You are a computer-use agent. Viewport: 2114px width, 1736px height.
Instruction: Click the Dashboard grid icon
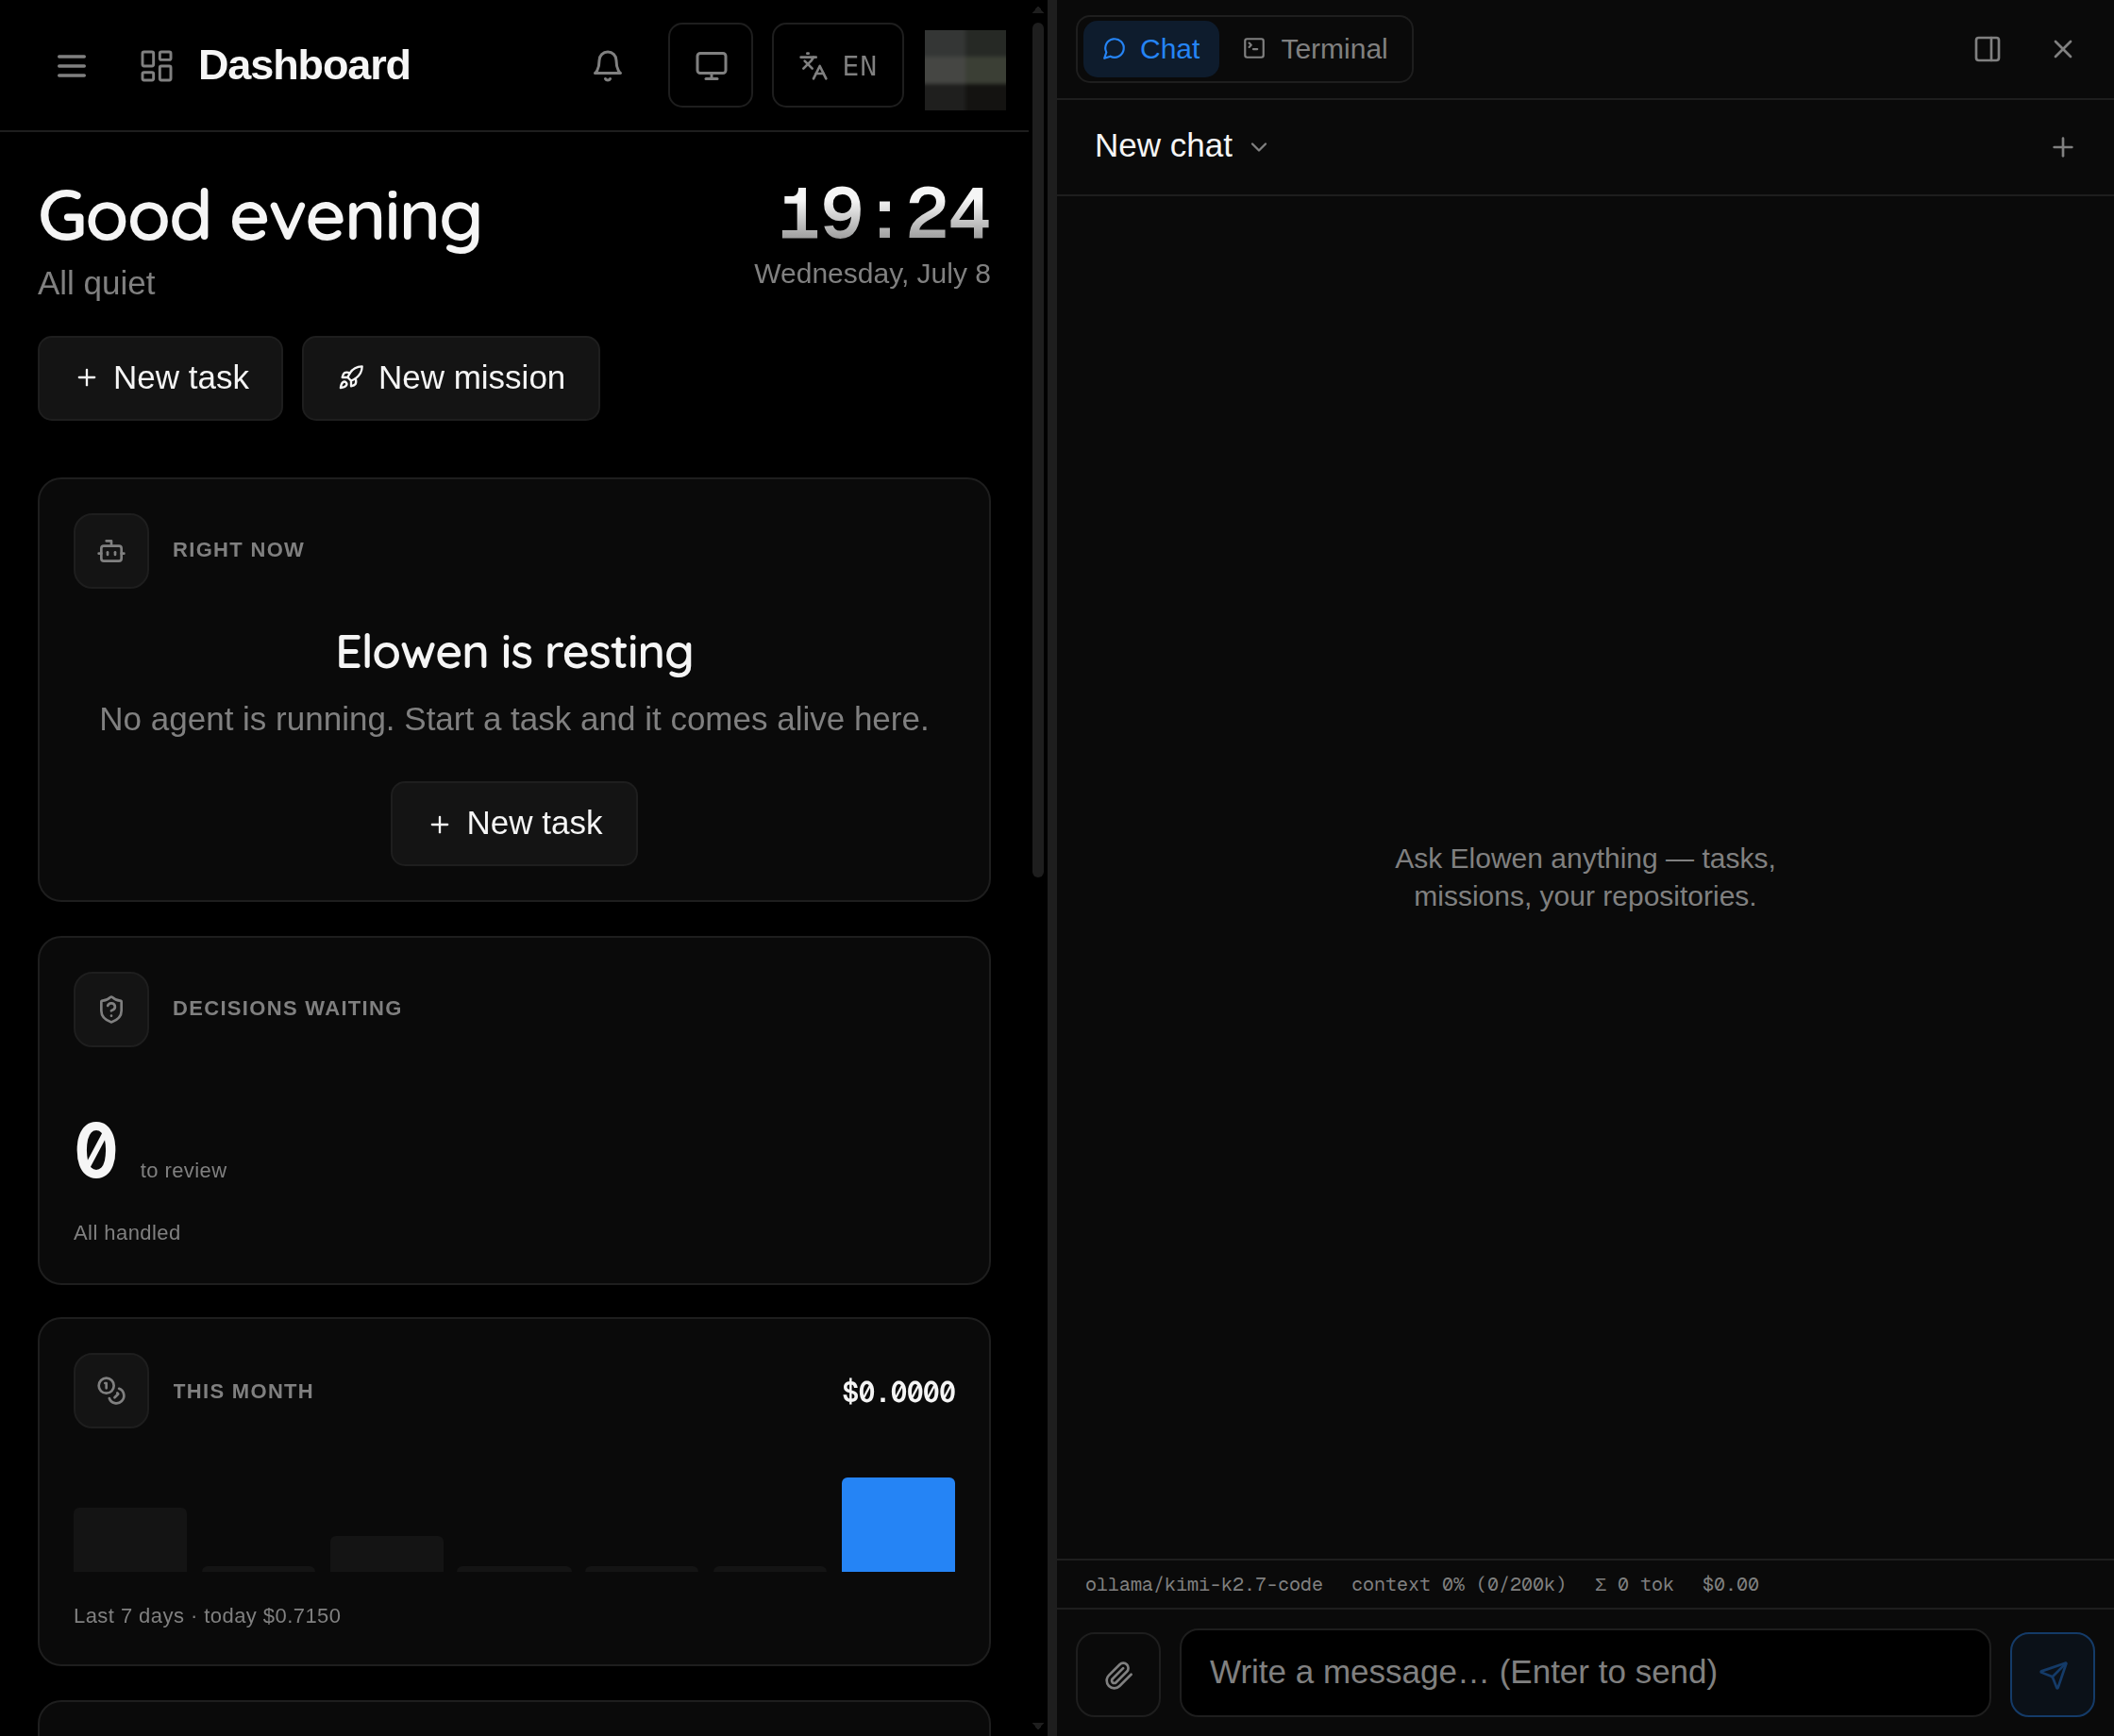(x=156, y=66)
